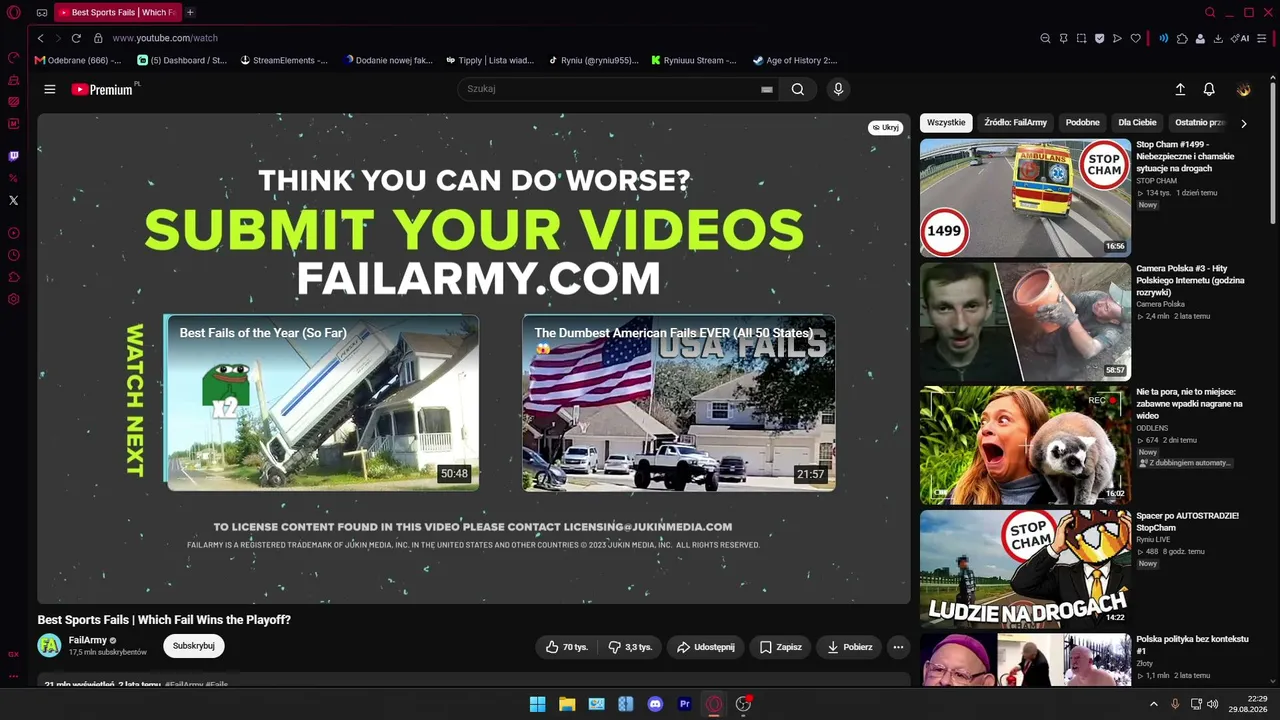Select the Podobne filter chip

click(x=1083, y=123)
